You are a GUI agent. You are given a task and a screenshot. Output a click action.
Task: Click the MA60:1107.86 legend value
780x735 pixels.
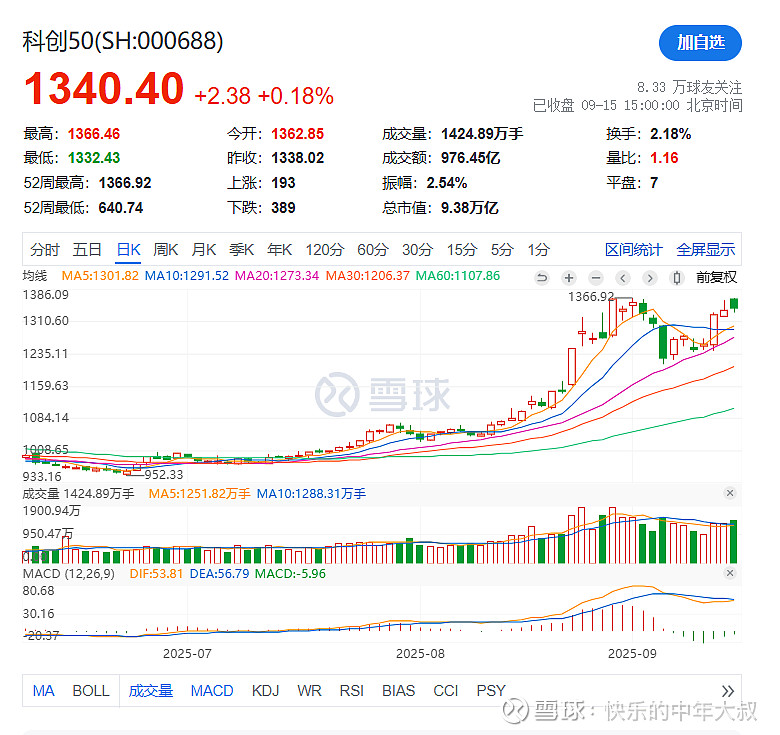pos(458,276)
